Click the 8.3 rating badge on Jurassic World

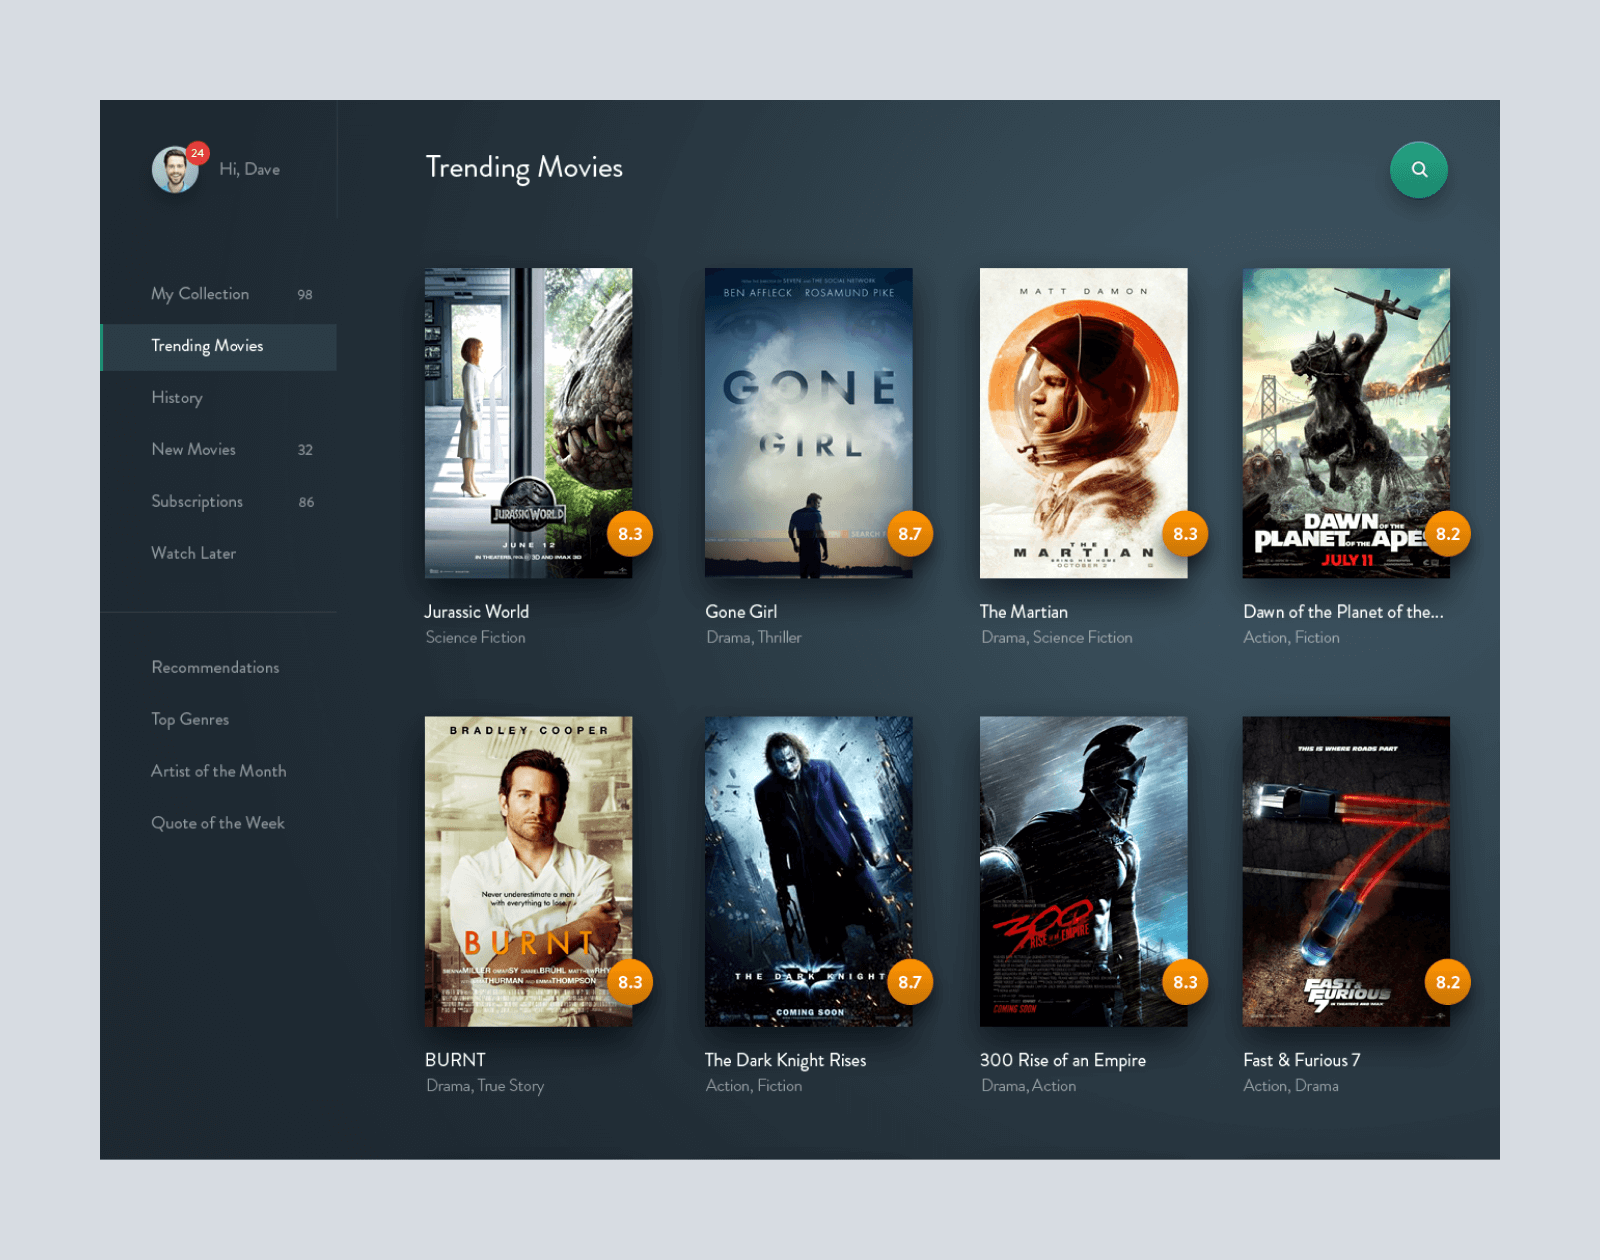(630, 534)
